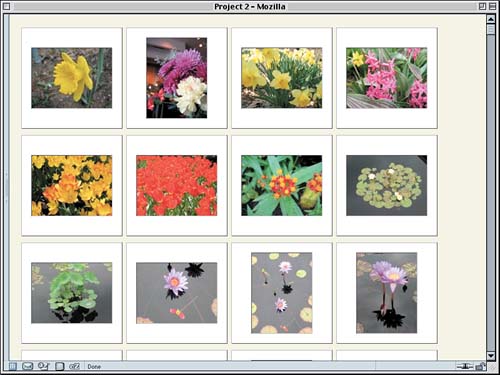Click the 'Done' status text
Image resolution: width=500 pixels, height=375 pixels.
[94, 367]
